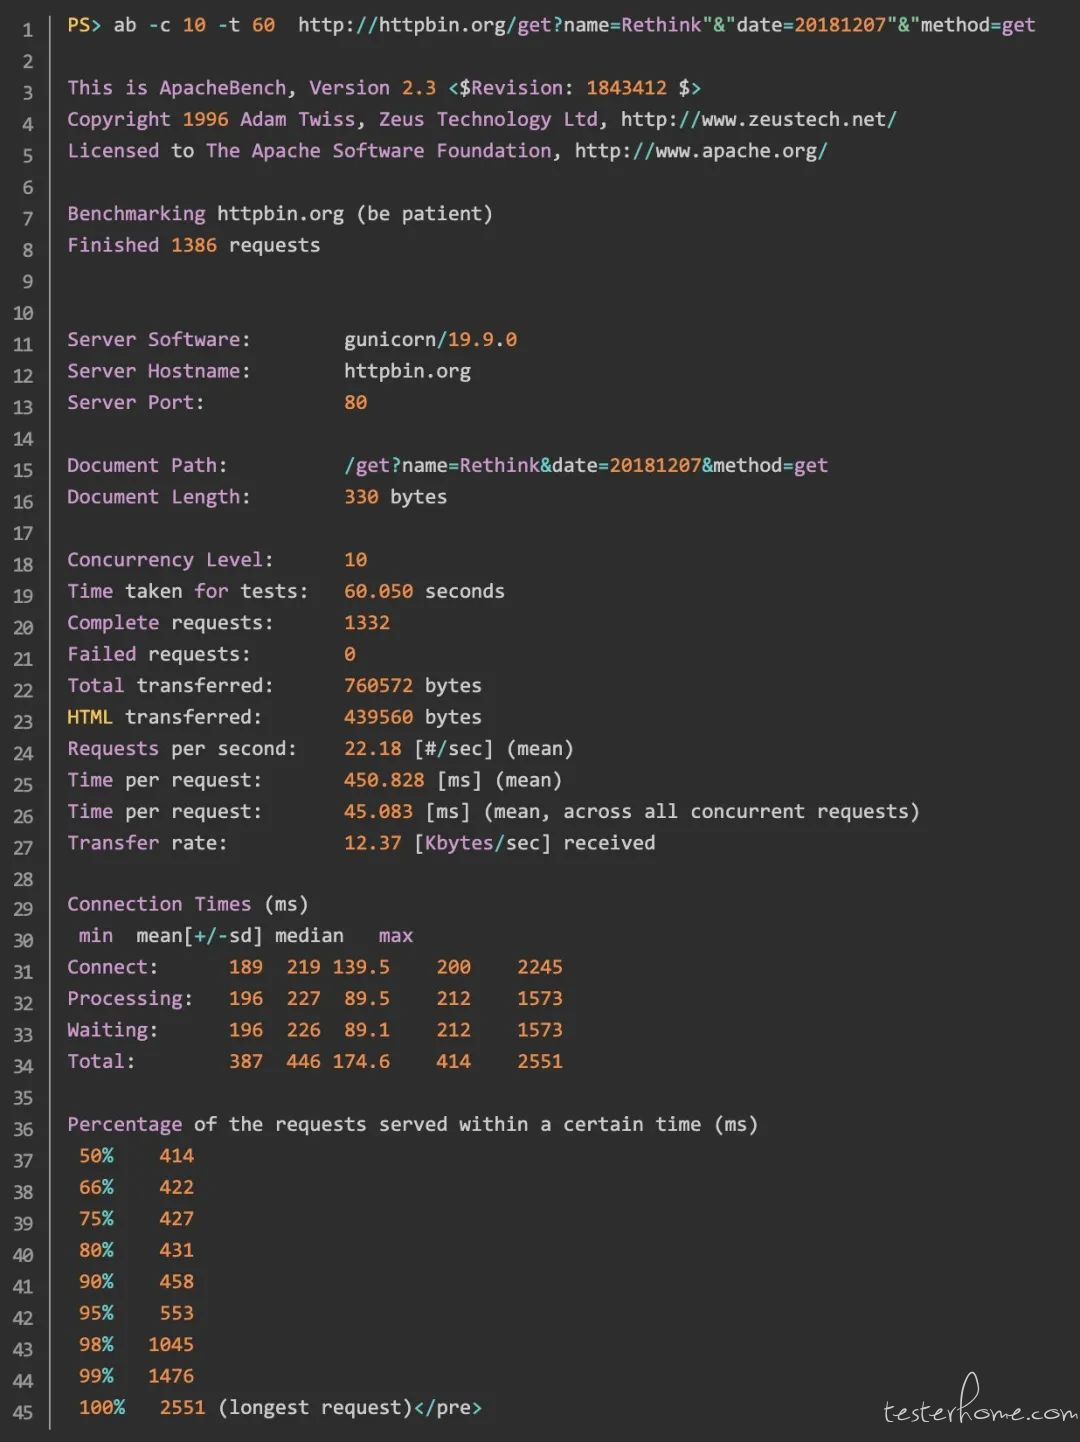Open the www.apache.org link
The height and width of the screenshot is (1442, 1080).
[x=701, y=151]
